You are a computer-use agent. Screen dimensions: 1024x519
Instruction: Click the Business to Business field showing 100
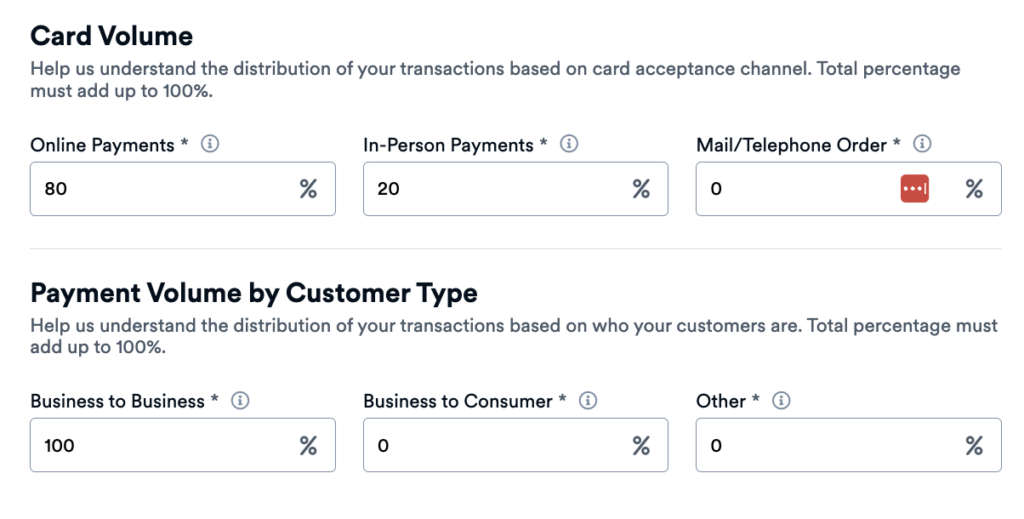[160, 445]
